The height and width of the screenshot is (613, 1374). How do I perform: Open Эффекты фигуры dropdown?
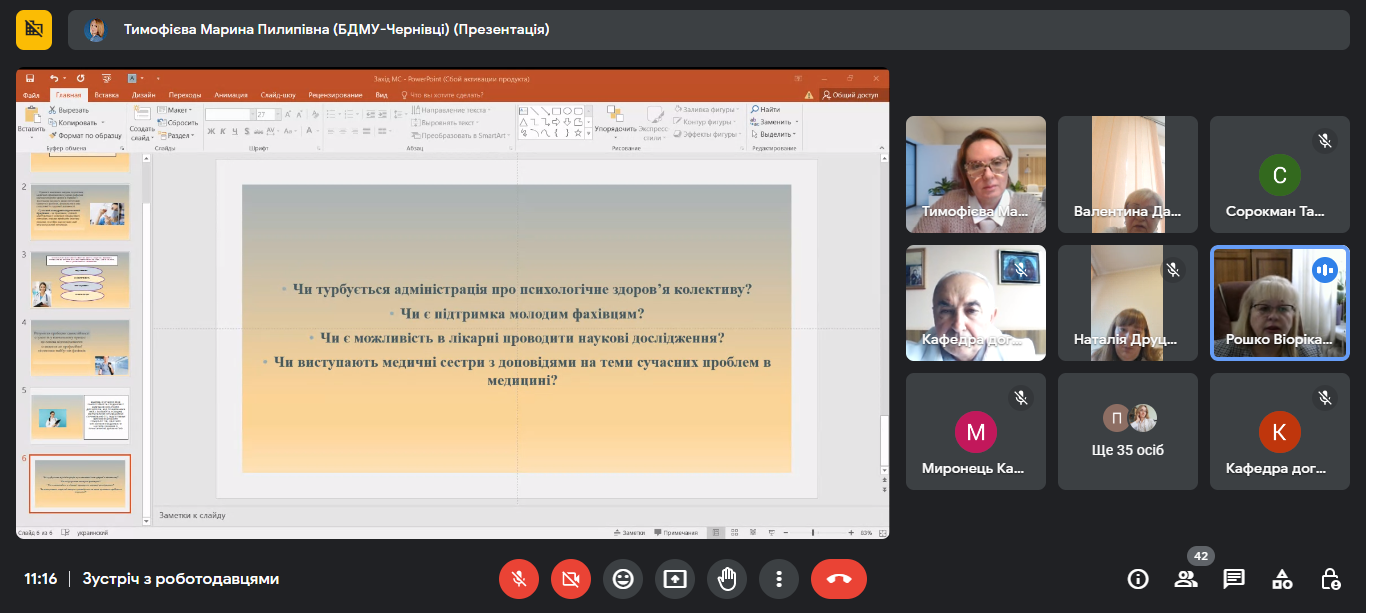coord(709,134)
